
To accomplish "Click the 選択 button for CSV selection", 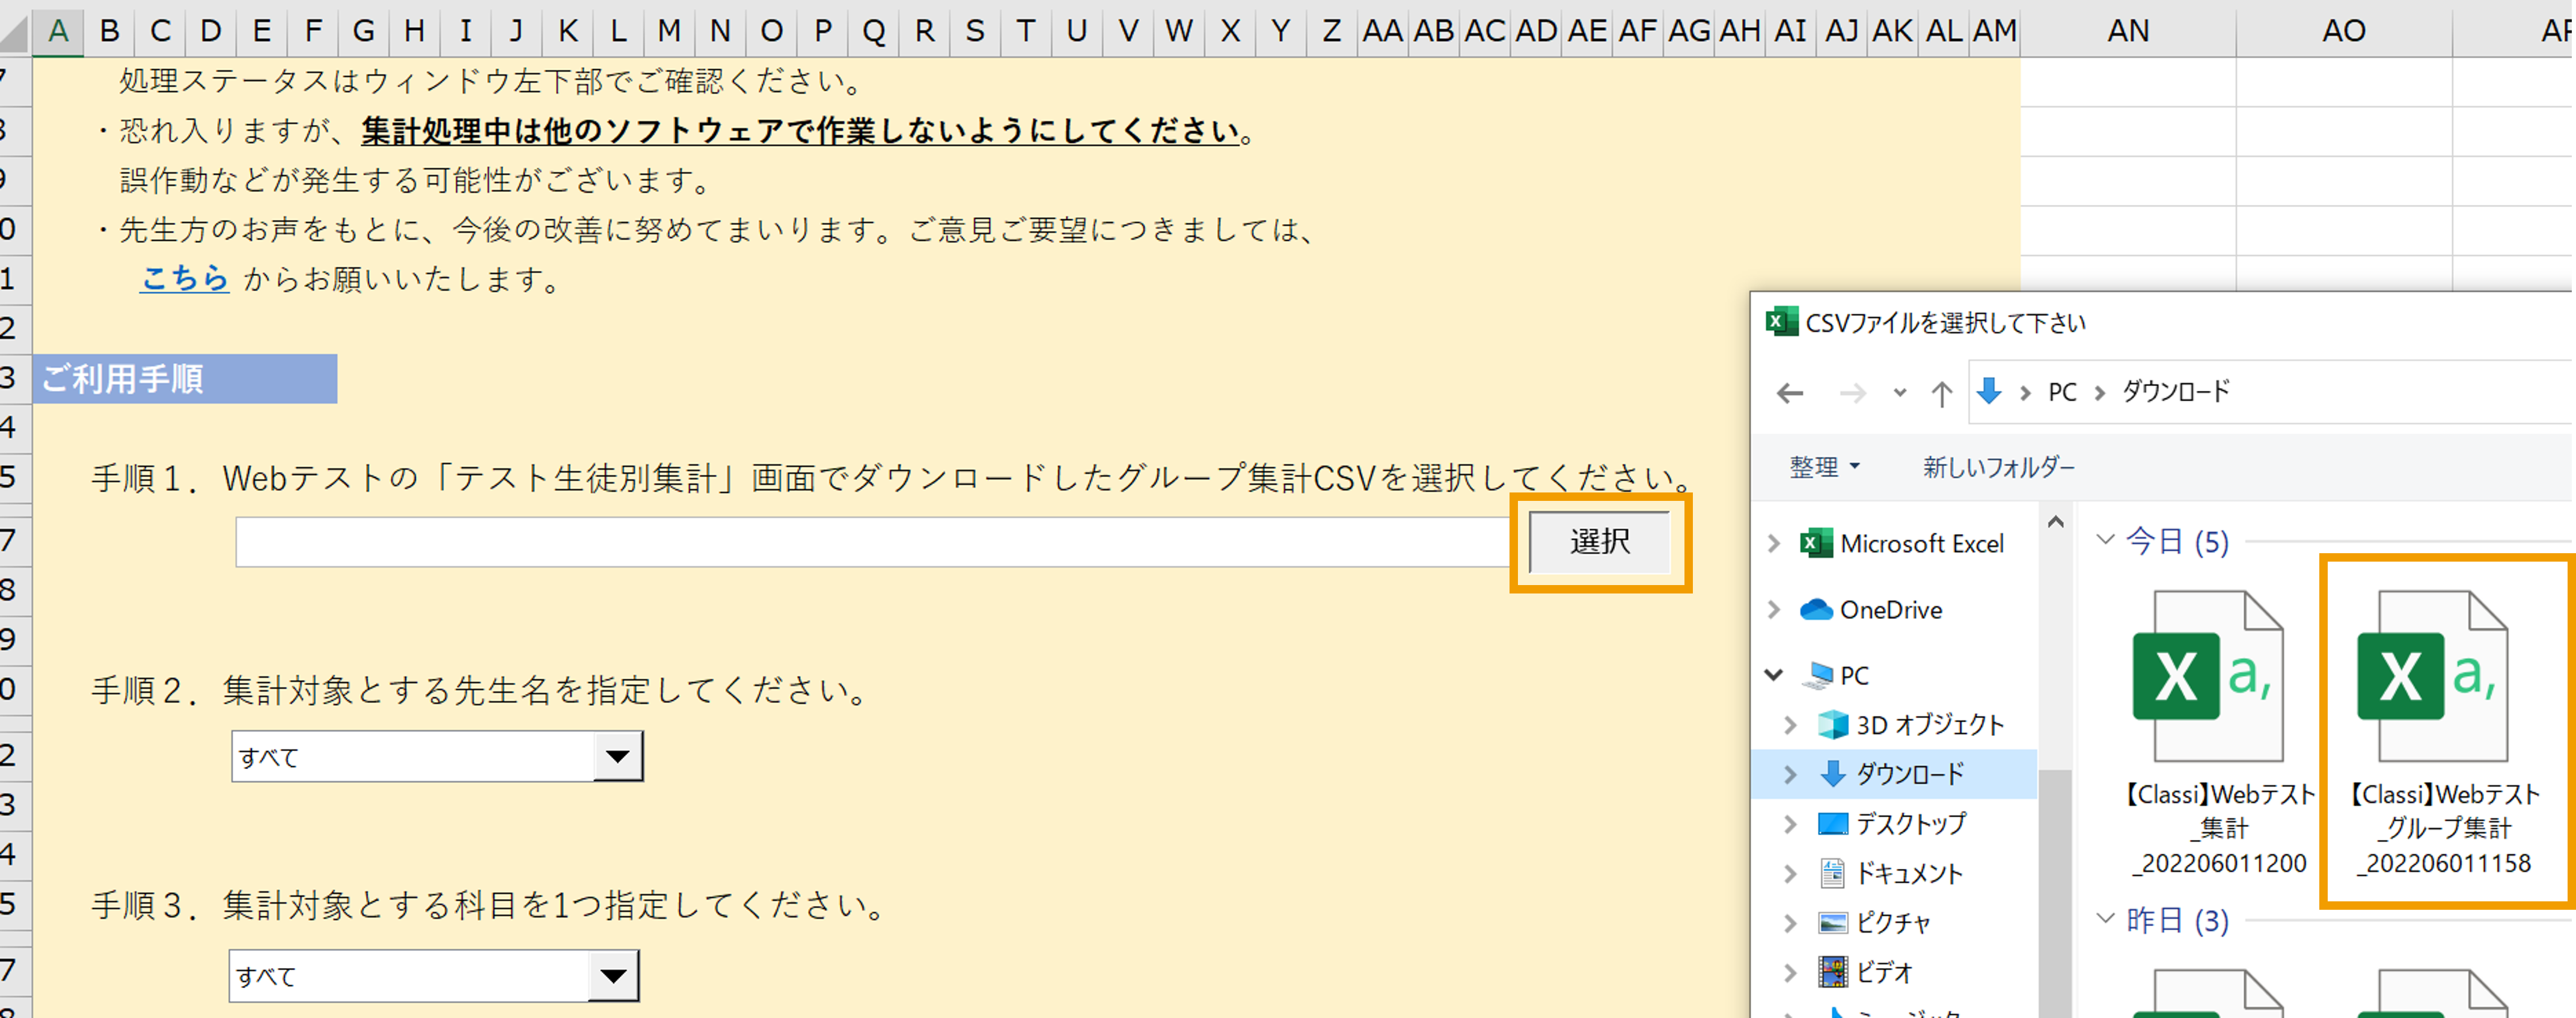I will click(1599, 542).
